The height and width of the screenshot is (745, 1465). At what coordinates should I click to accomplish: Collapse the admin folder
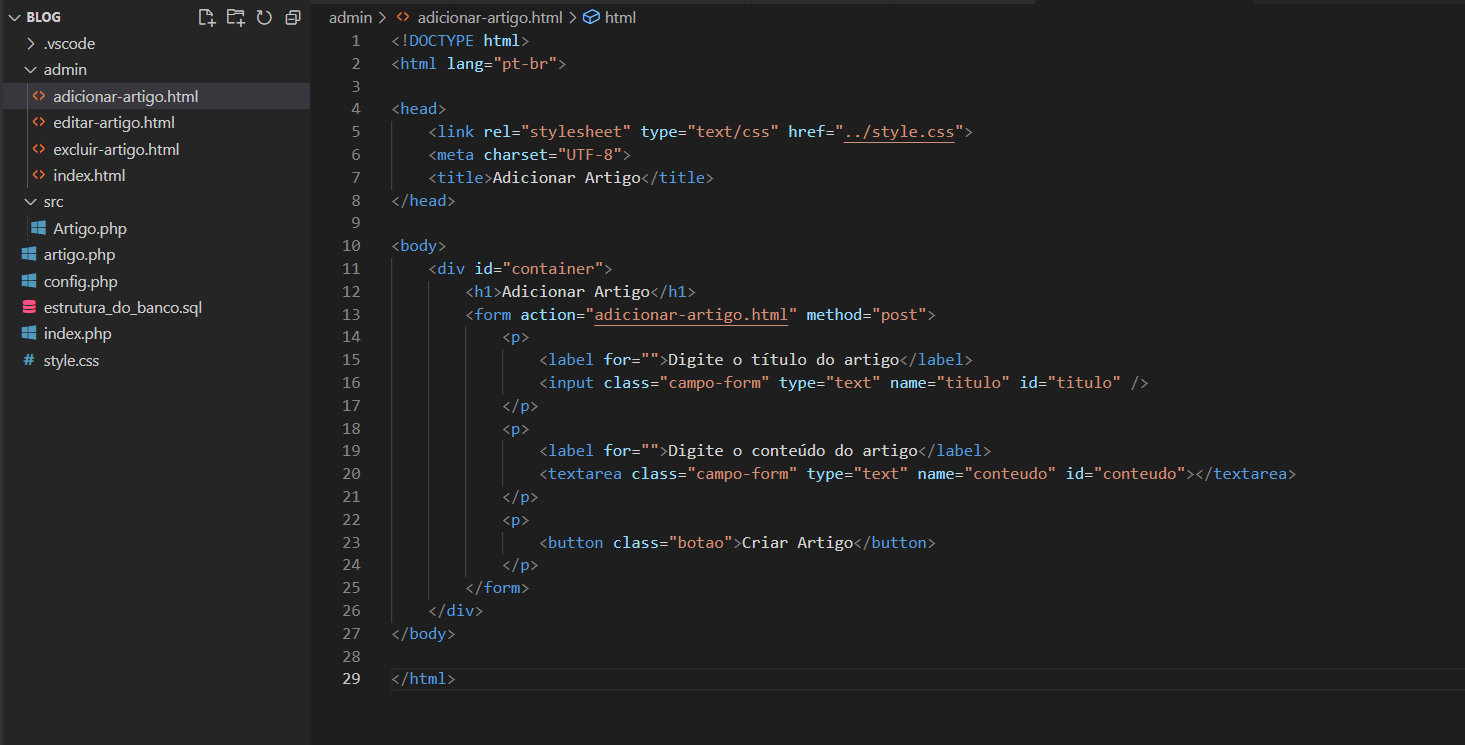click(x=31, y=70)
